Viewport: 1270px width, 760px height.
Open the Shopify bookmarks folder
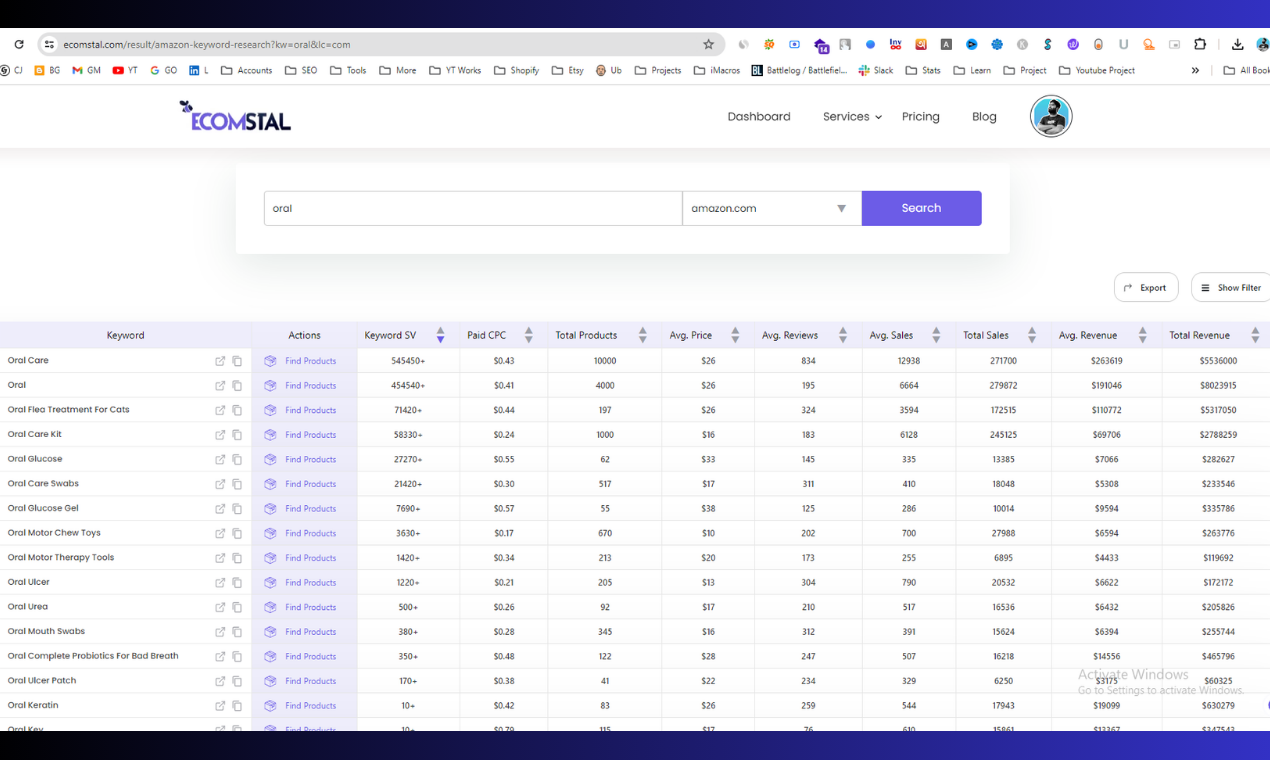(x=516, y=70)
